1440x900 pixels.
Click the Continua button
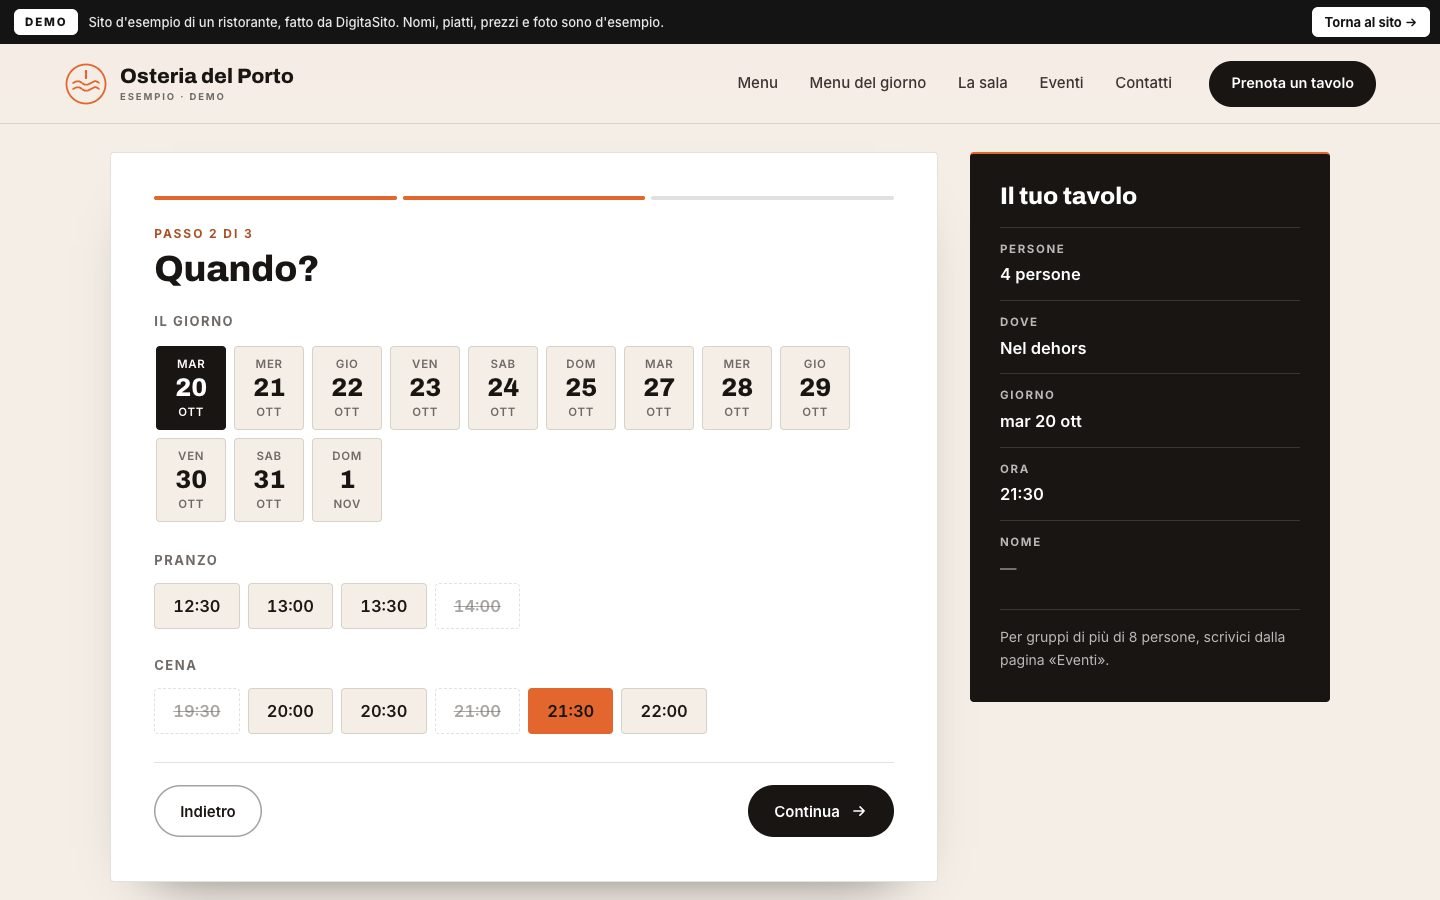click(x=821, y=811)
